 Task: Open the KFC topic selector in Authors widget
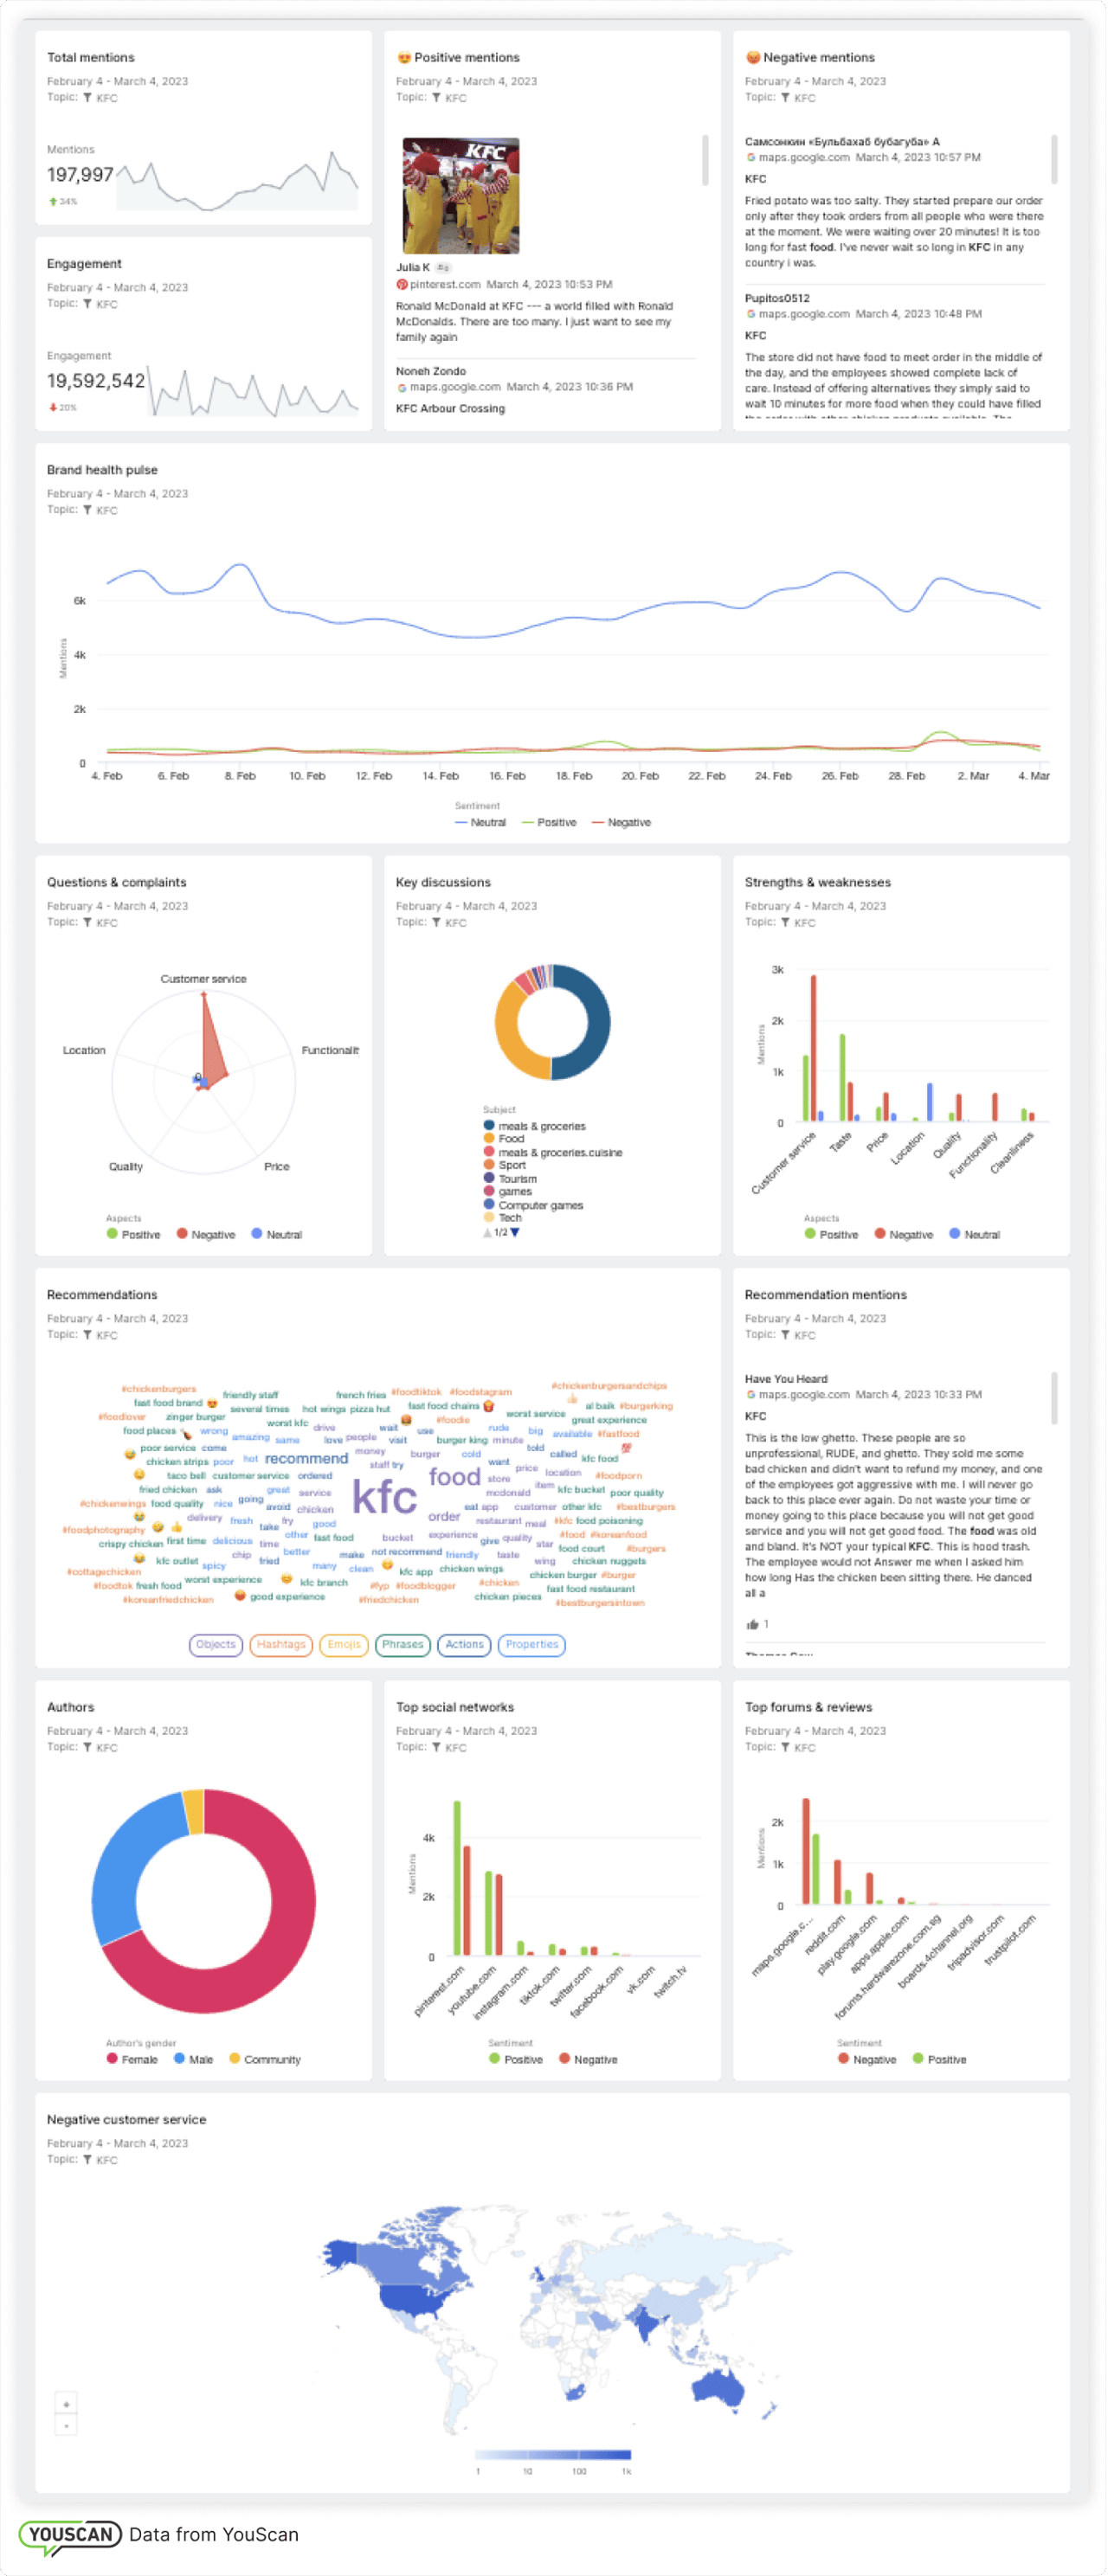107,1748
